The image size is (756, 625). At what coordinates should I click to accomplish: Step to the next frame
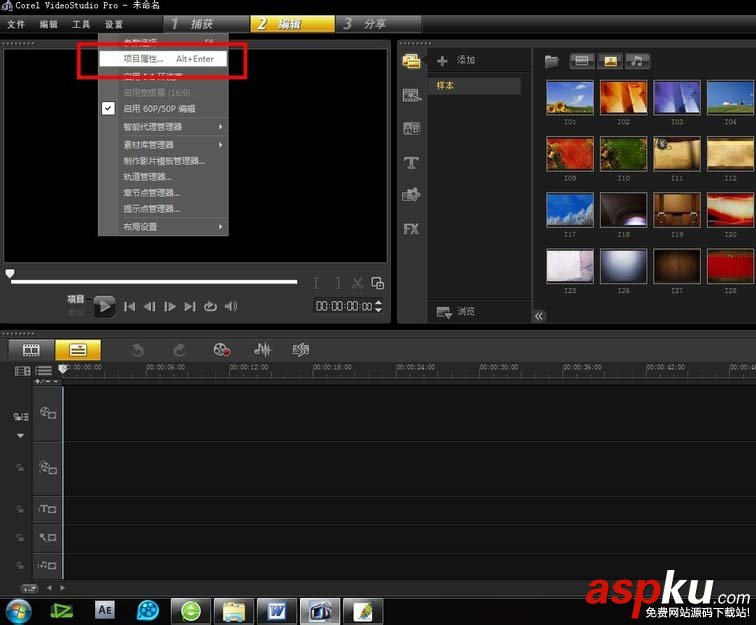coord(170,306)
